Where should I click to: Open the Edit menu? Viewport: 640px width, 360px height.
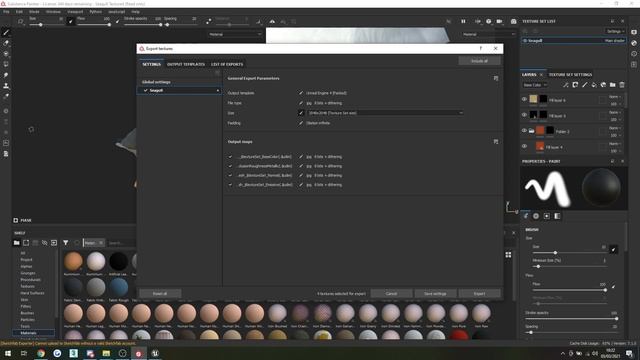coord(19,12)
